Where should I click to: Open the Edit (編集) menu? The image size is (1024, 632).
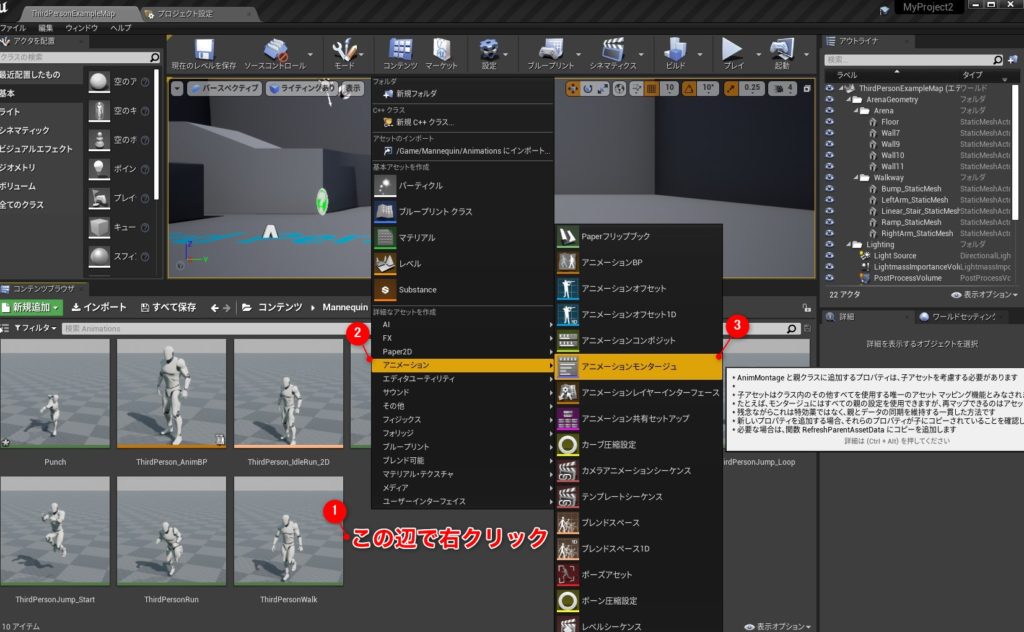[46, 28]
